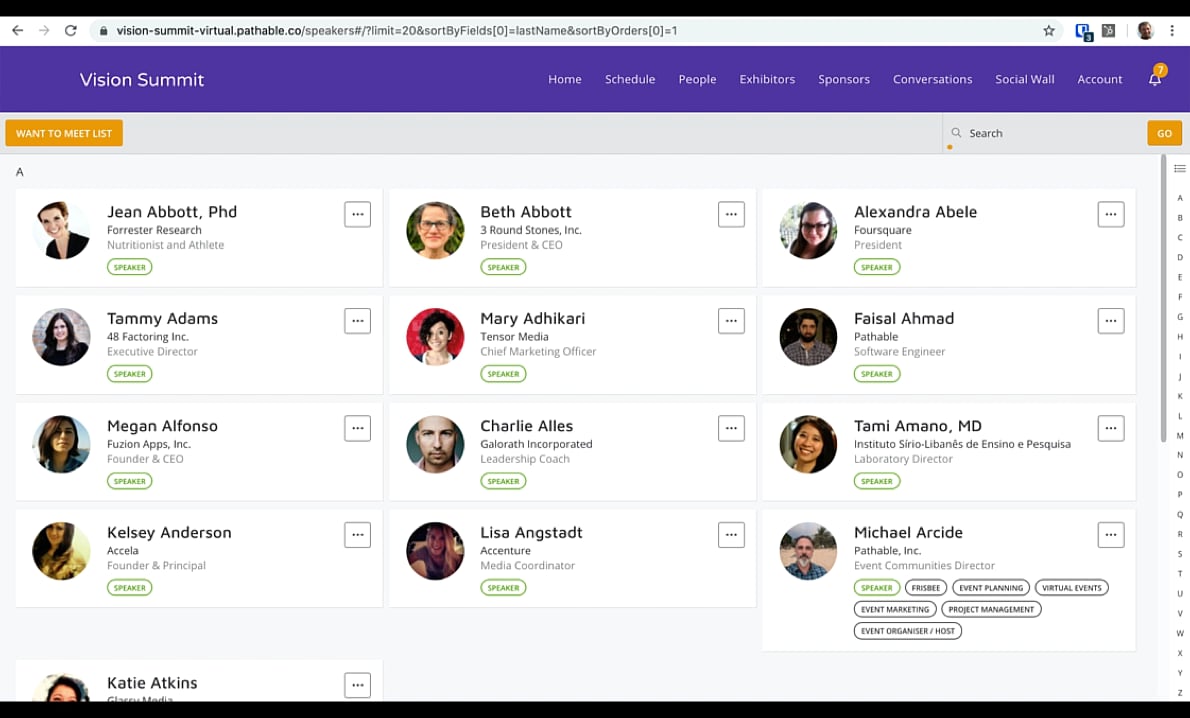
Task: Click the browser back arrow
Action: pos(17,31)
